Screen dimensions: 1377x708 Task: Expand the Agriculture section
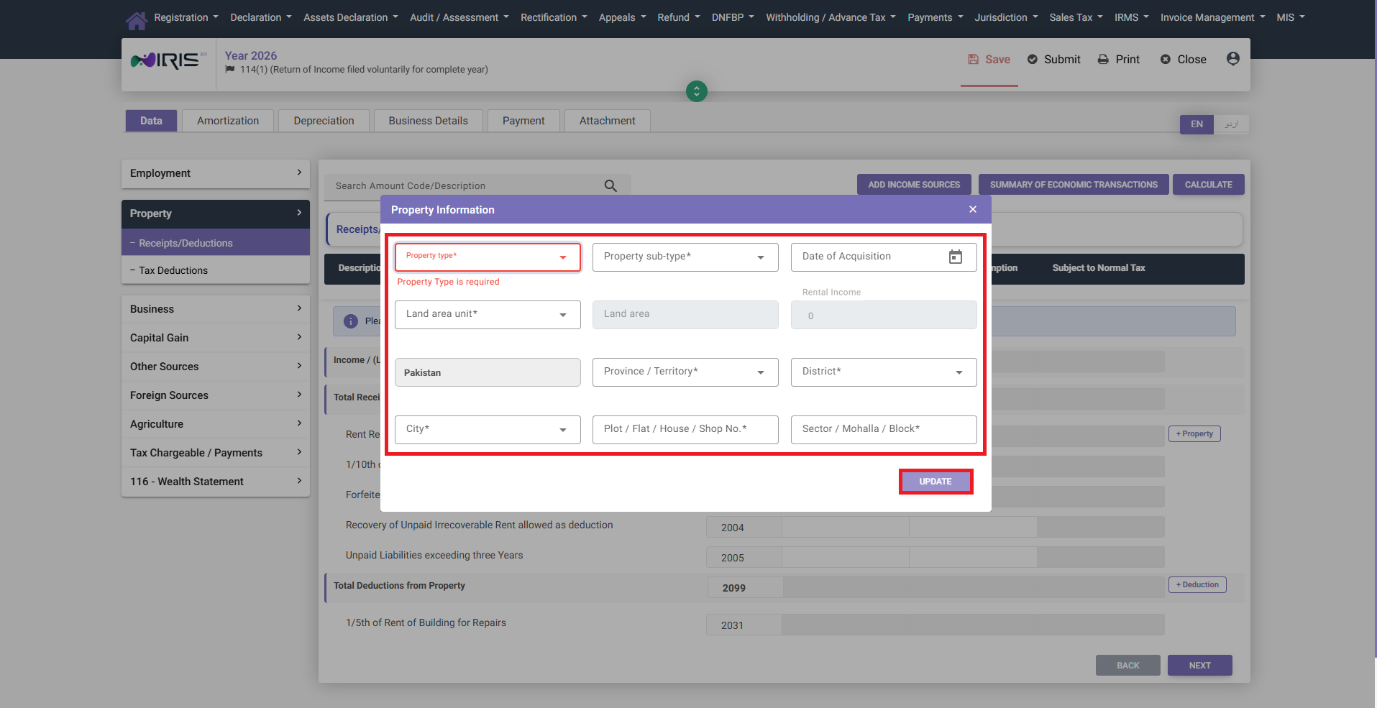216,424
